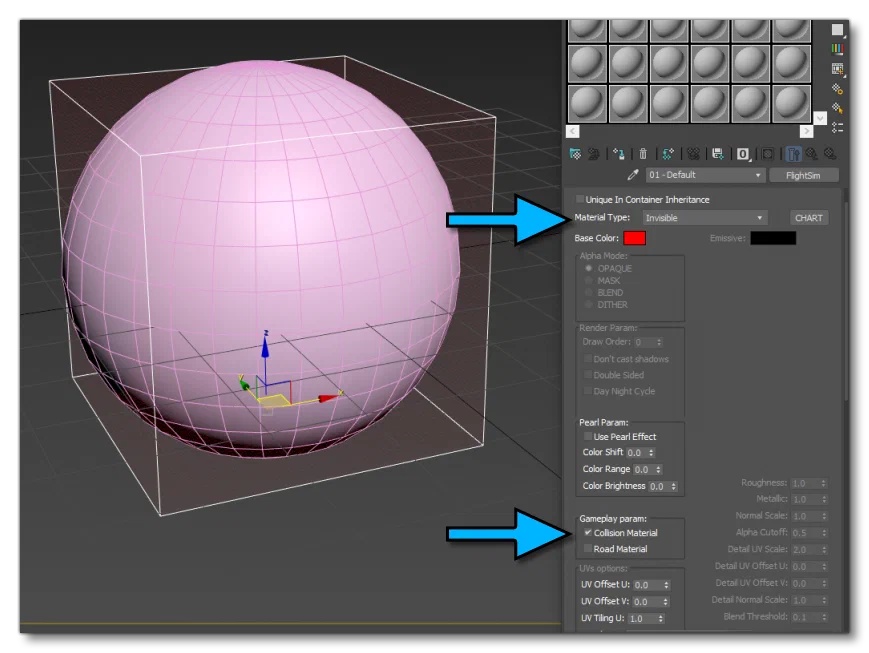The image size is (869, 653).
Task: Click the red X axis gizmo arrow
Action: tap(328, 397)
